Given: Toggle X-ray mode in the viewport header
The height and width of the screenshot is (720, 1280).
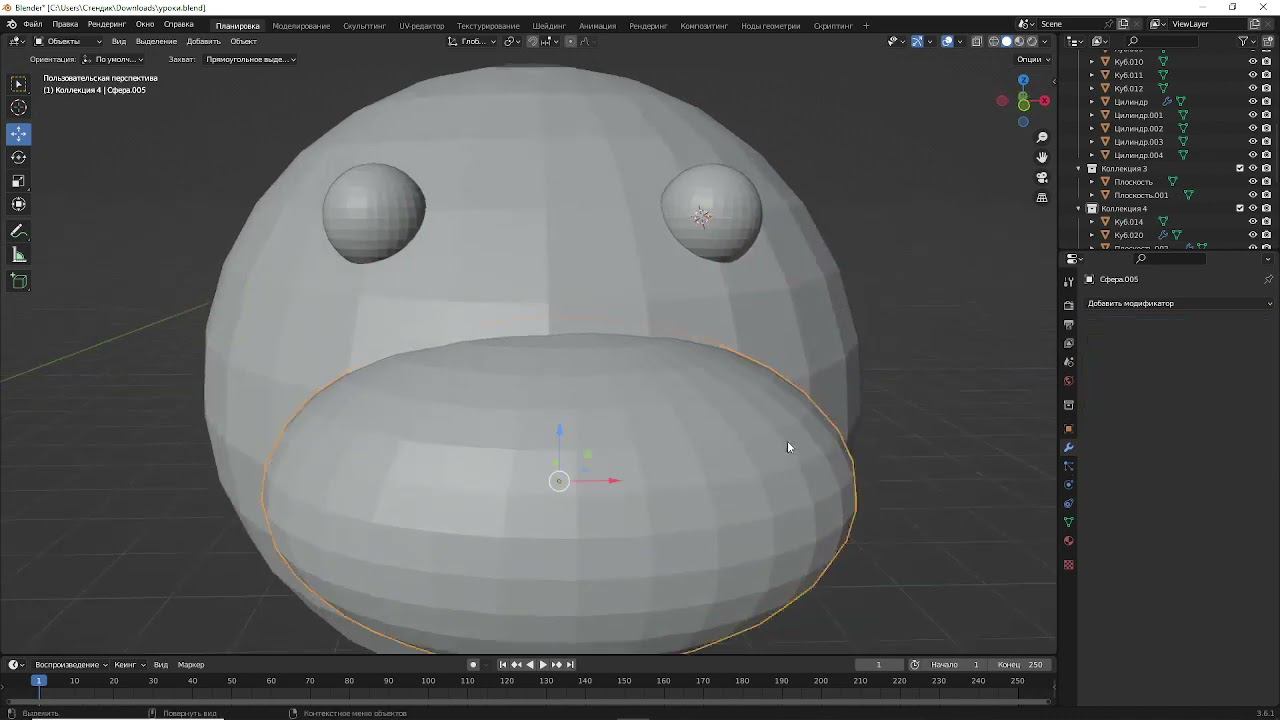Looking at the screenshot, I should click(x=978, y=41).
